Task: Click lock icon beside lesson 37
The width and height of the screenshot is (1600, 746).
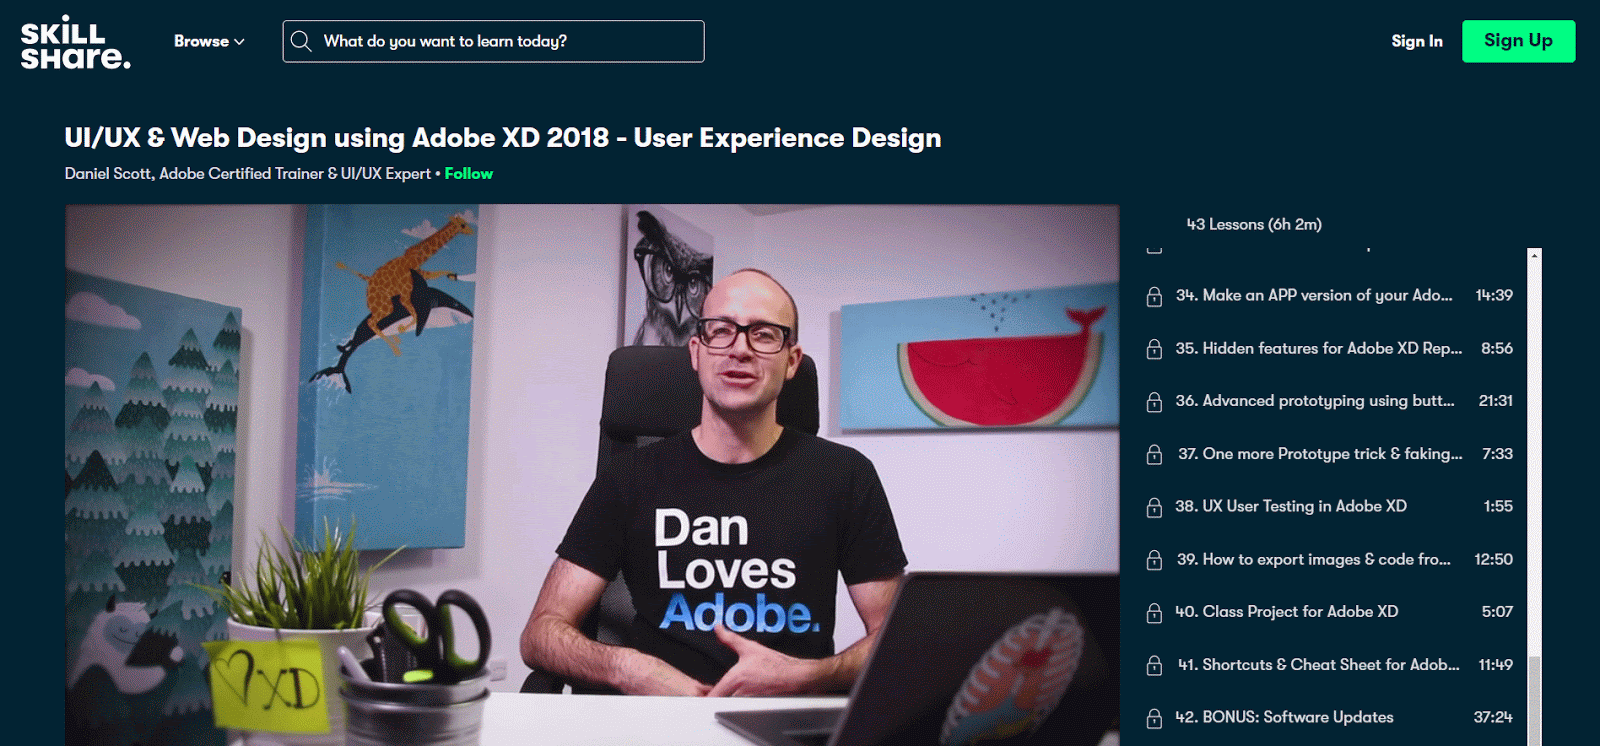Action: click(1154, 454)
